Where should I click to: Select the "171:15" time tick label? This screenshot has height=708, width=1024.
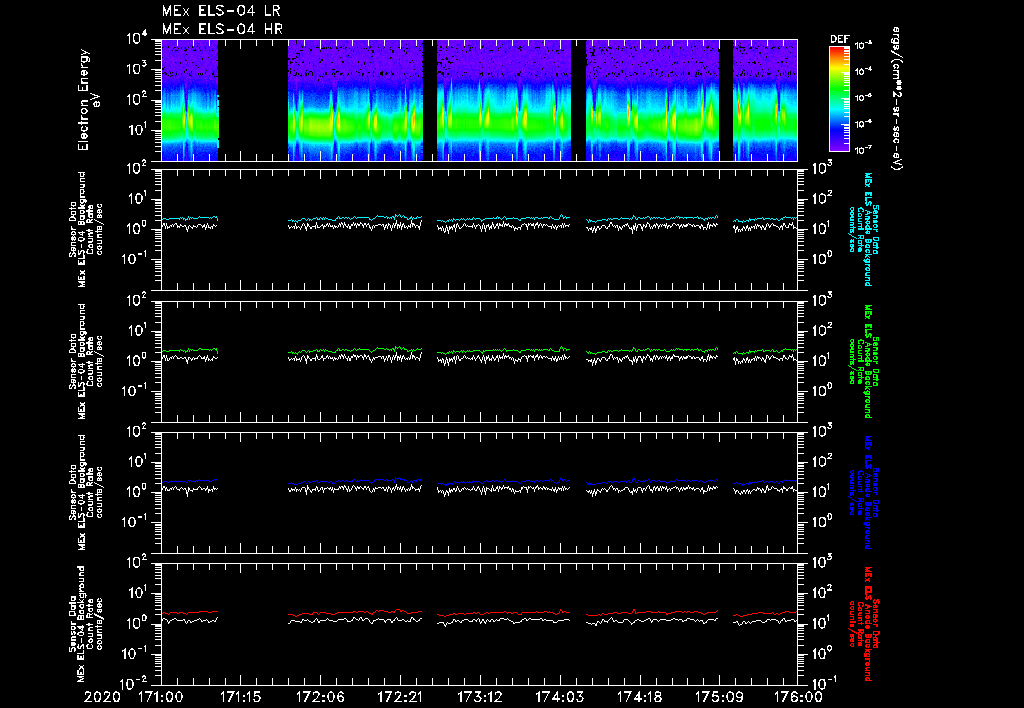point(240,697)
